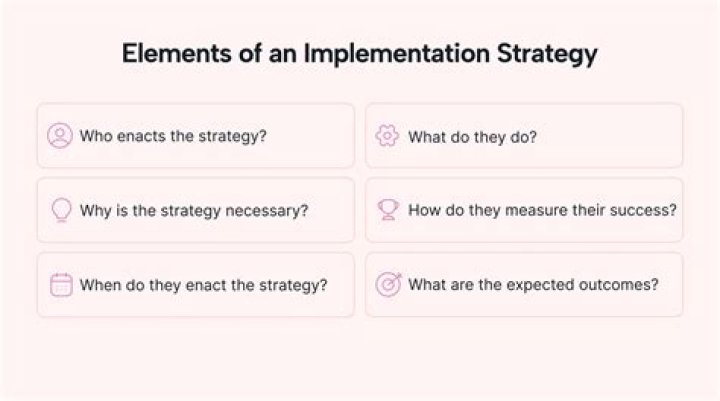Select the lightbulb icon
Screen dimensions: 720x401
click(x=61, y=210)
